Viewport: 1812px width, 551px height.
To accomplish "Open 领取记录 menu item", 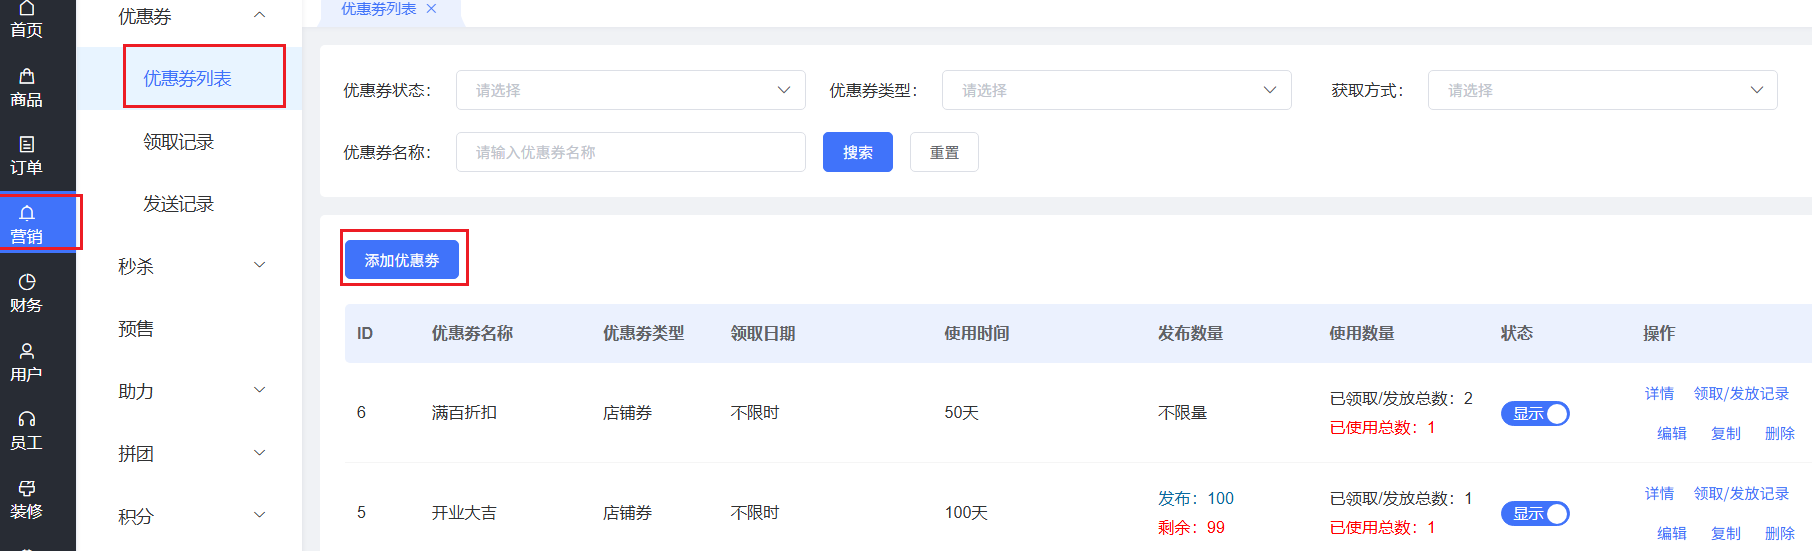I will pyautogui.click(x=178, y=142).
